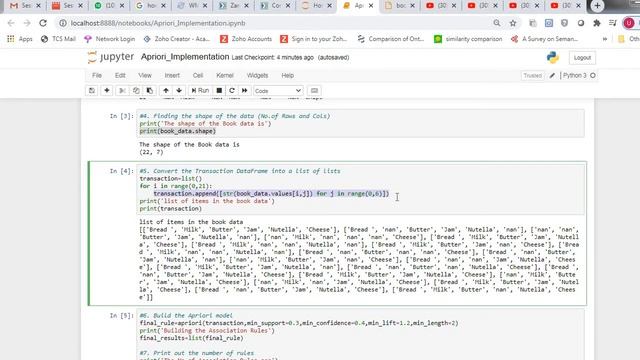Restart kernel and rerun all with fast-forward icon
Image resolution: width=640 pixels, height=360 pixels.
coord(244,91)
